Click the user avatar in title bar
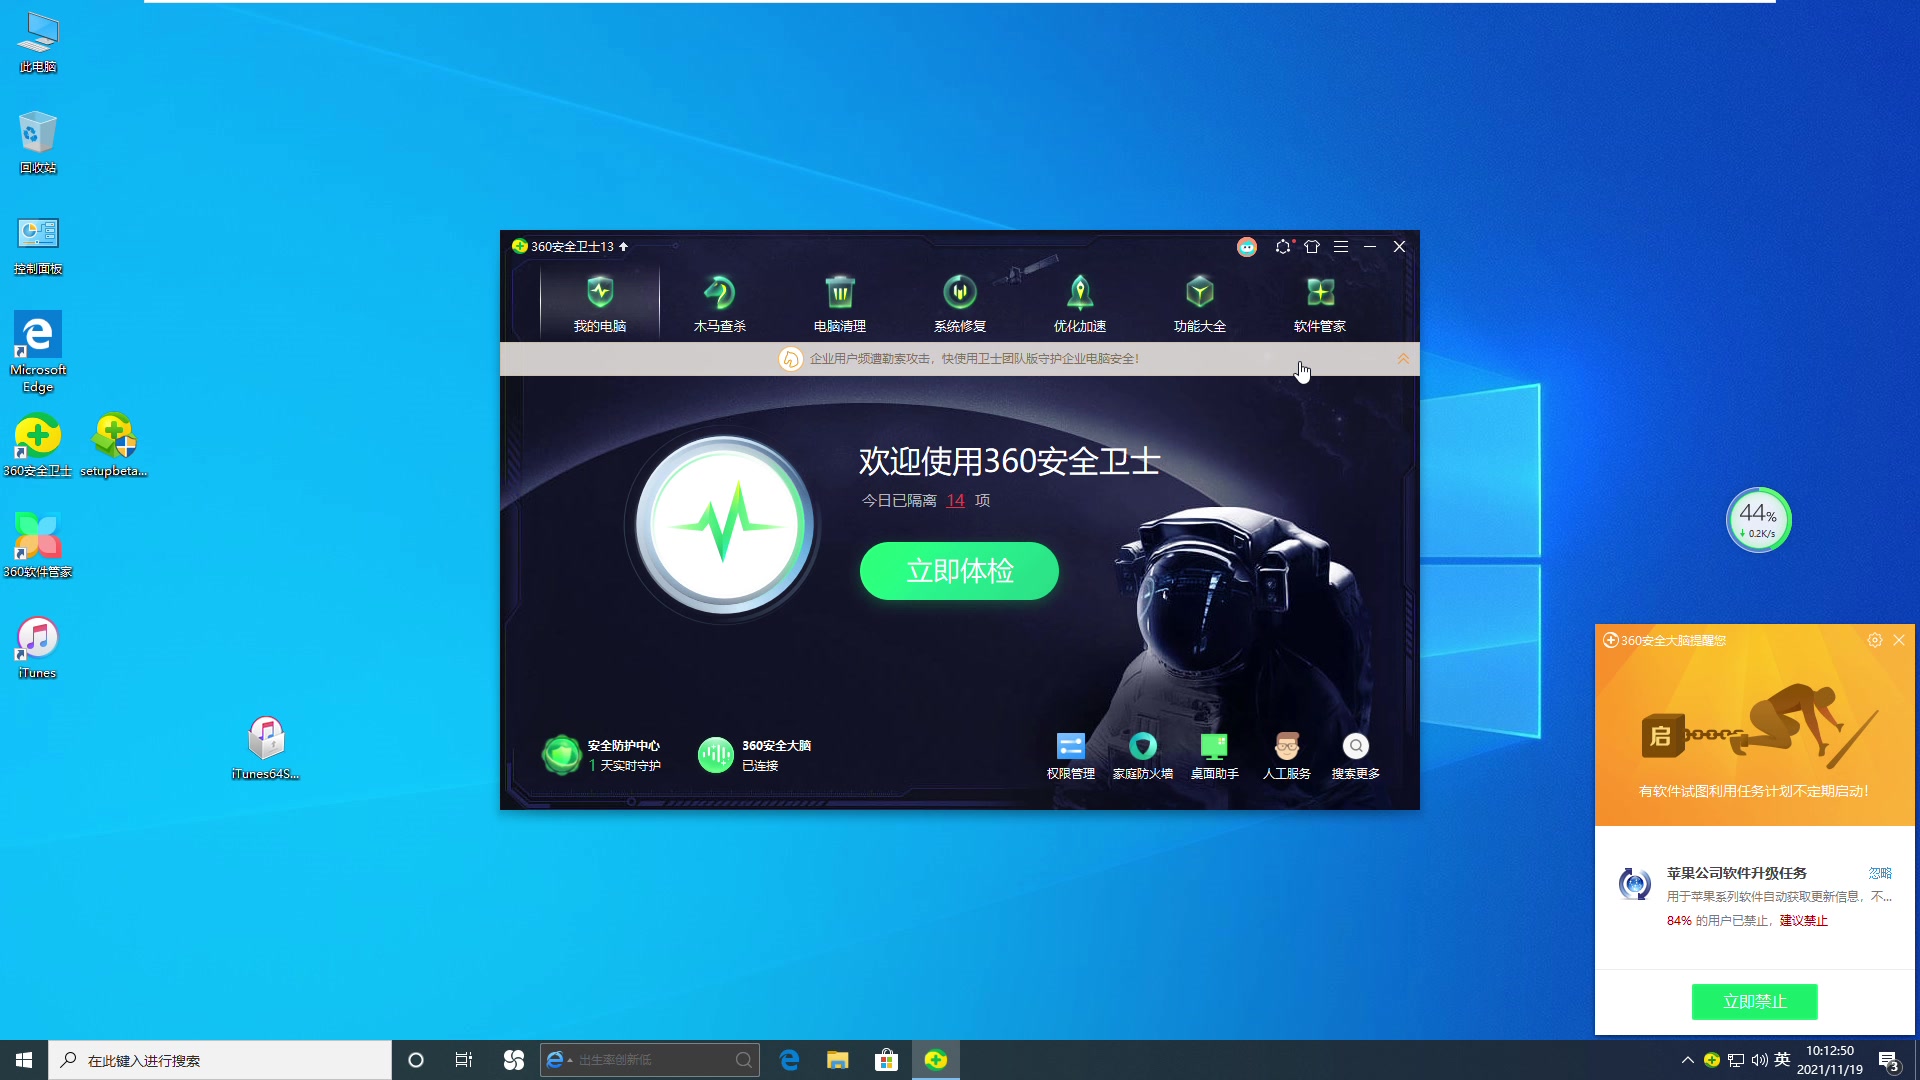The image size is (1920, 1080). pos(1246,247)
